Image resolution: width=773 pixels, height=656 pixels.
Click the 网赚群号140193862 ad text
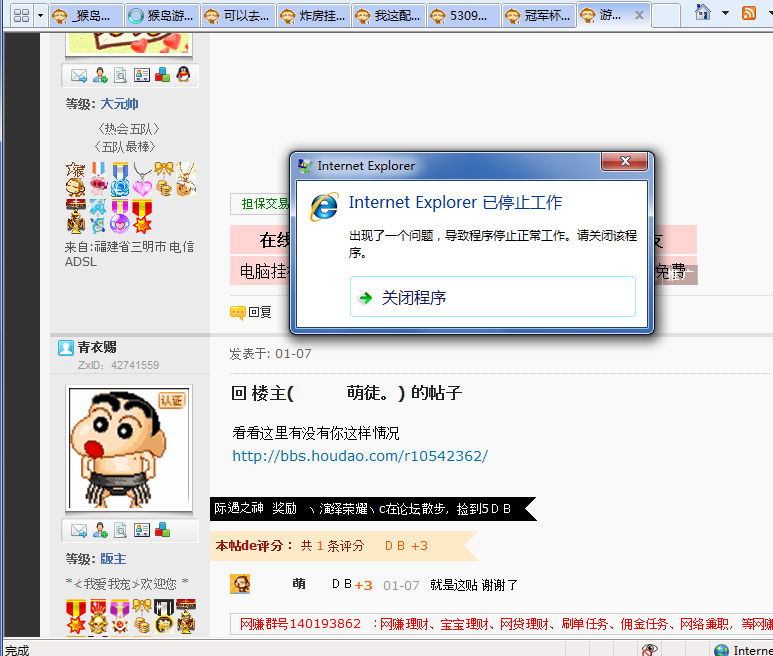pos(300,624)
